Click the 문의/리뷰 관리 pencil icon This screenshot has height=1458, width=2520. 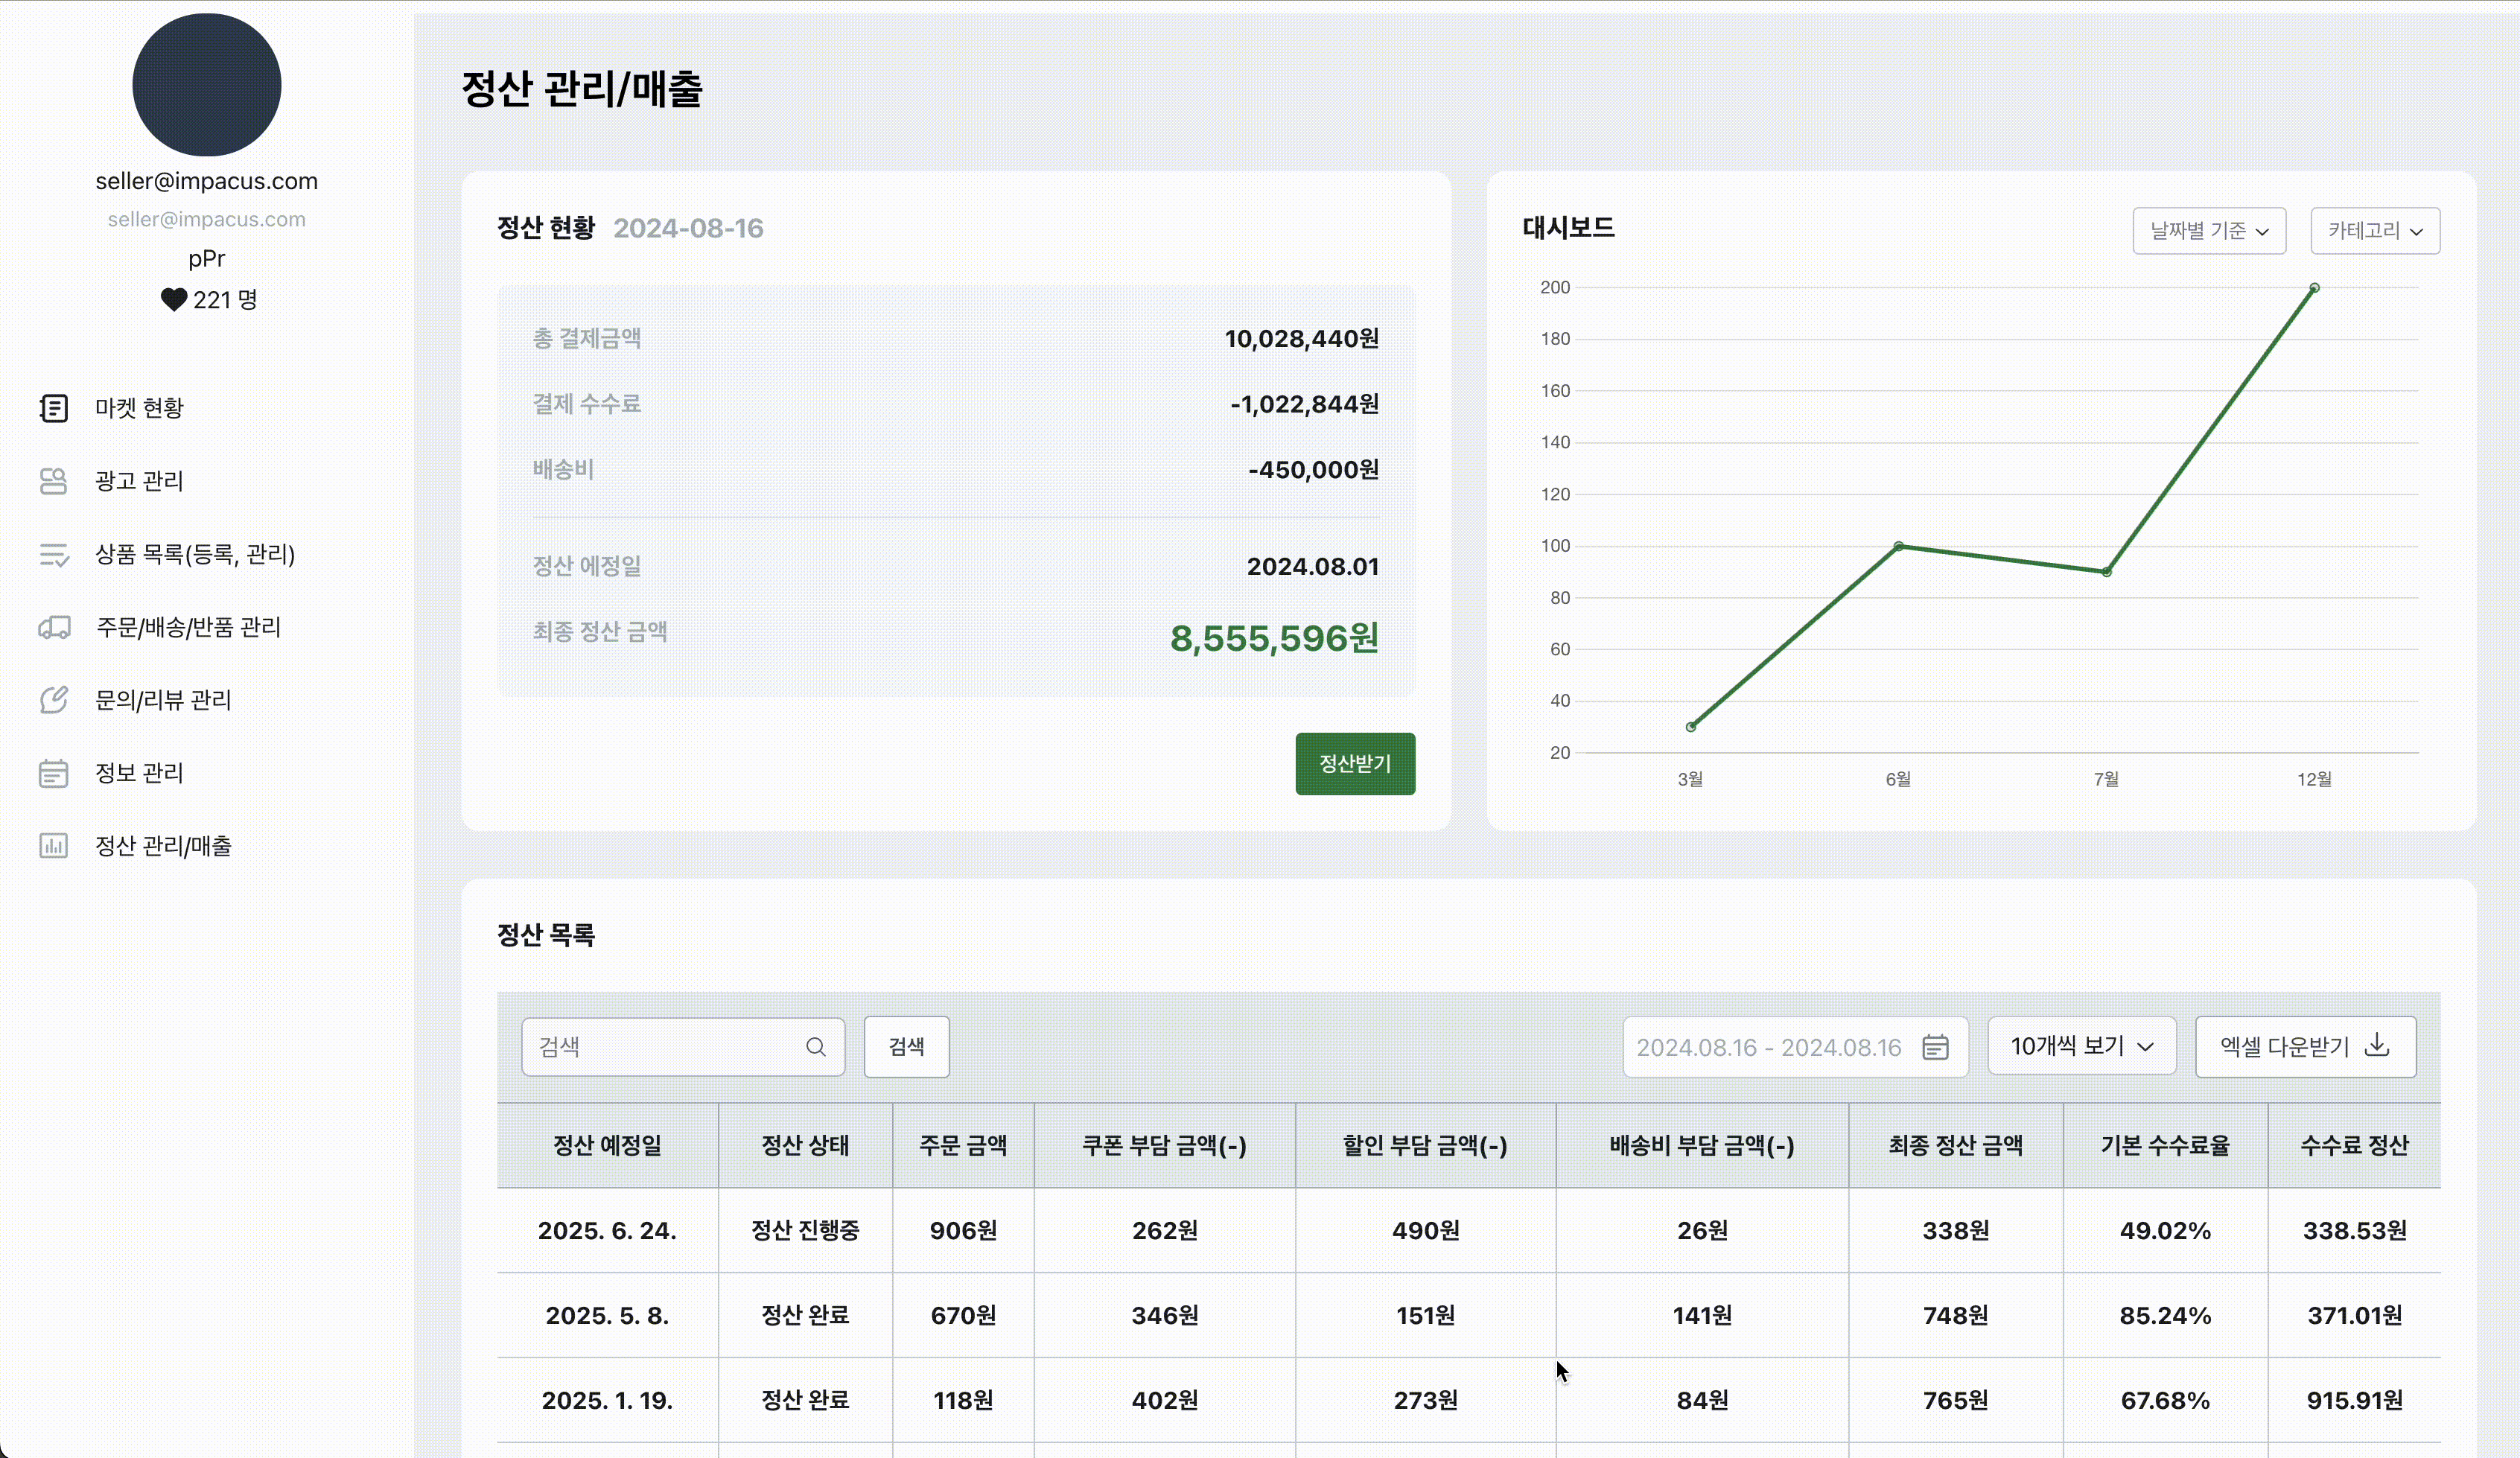[53, 700]
